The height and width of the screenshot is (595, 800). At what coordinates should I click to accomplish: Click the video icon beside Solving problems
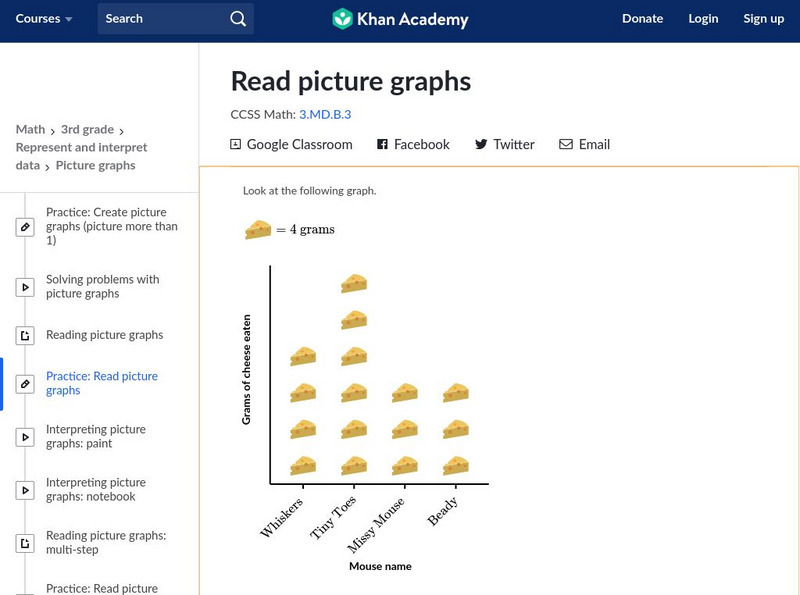pos(25,287)
